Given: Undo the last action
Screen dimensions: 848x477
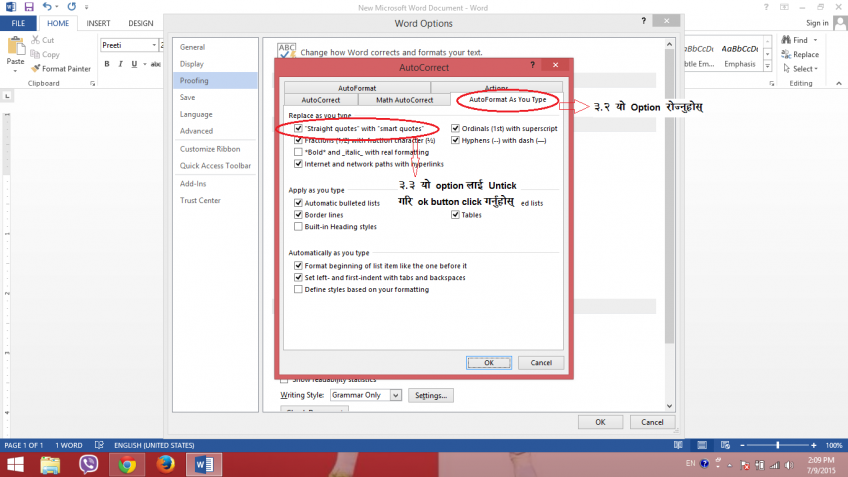Looking at the screenshot, I should 47,7.
